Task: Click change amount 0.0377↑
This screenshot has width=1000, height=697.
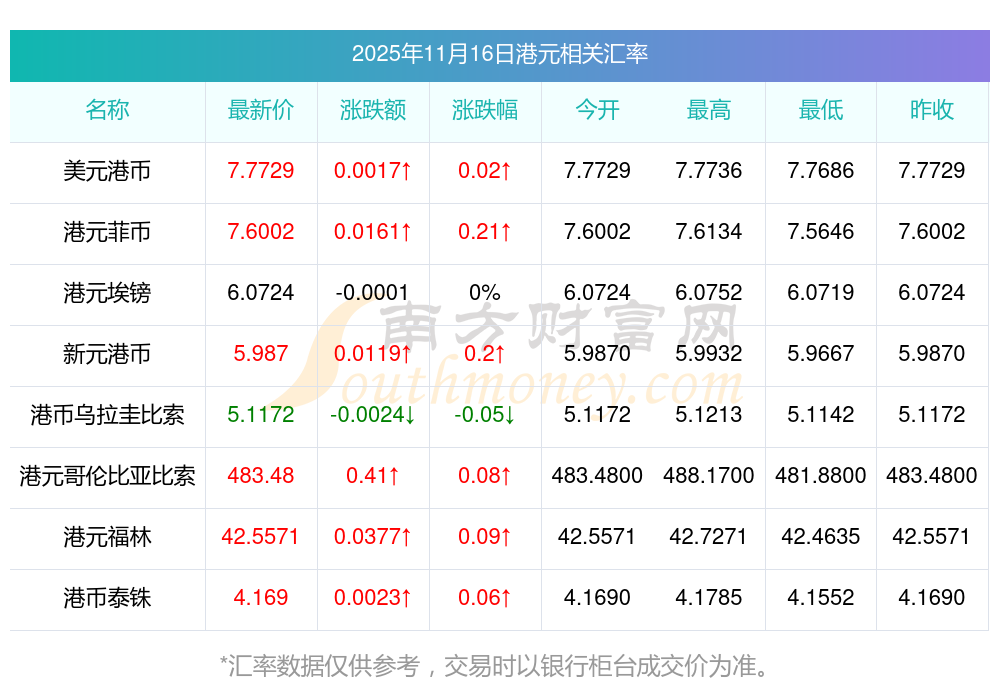Action: click(372, 536)
